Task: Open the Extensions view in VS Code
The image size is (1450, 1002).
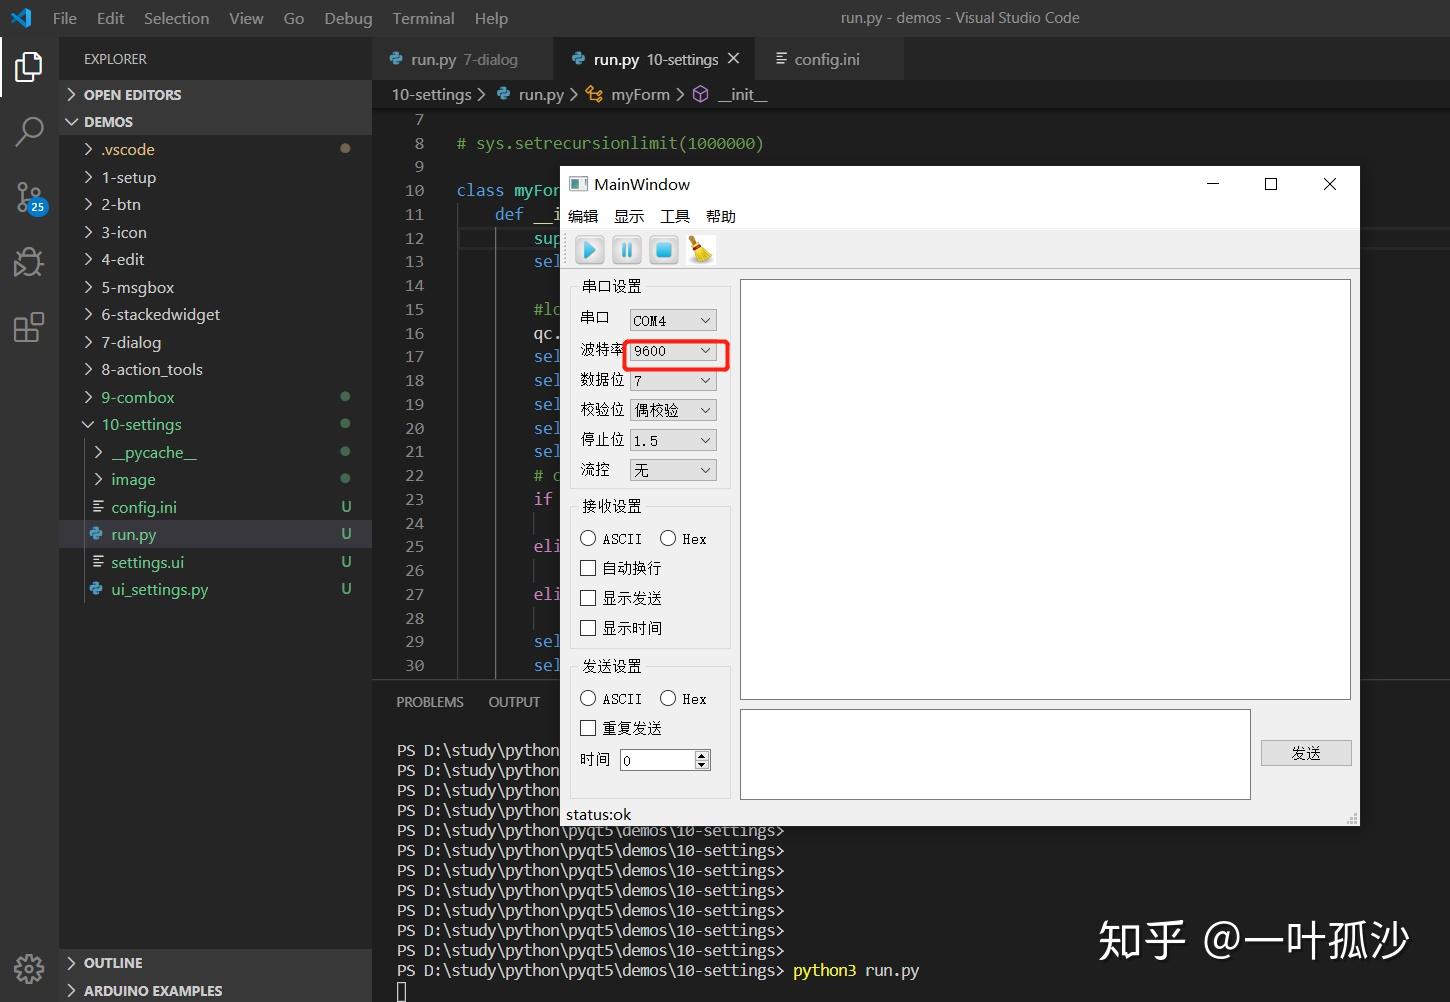Action: point(29,326)
